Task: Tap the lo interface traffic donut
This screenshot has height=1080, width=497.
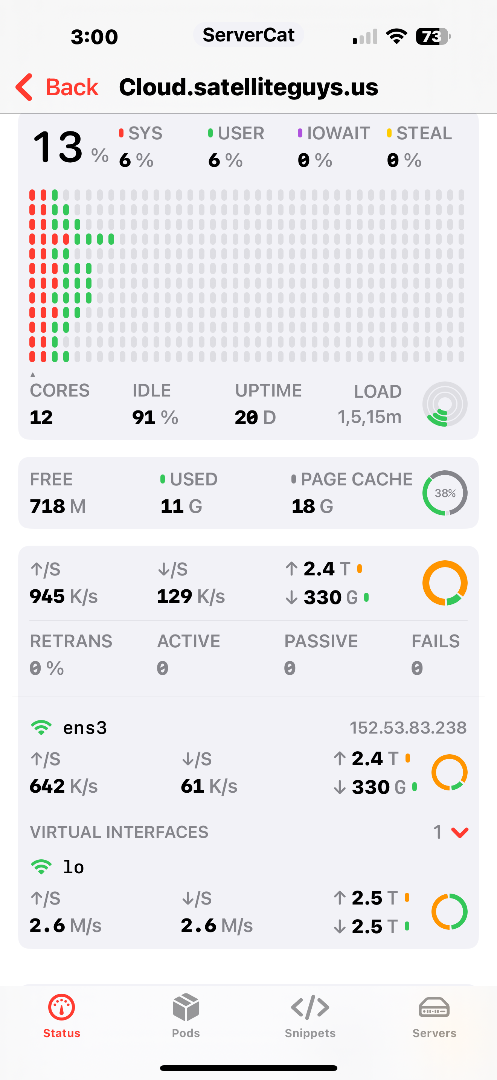Action: [450, 912]
